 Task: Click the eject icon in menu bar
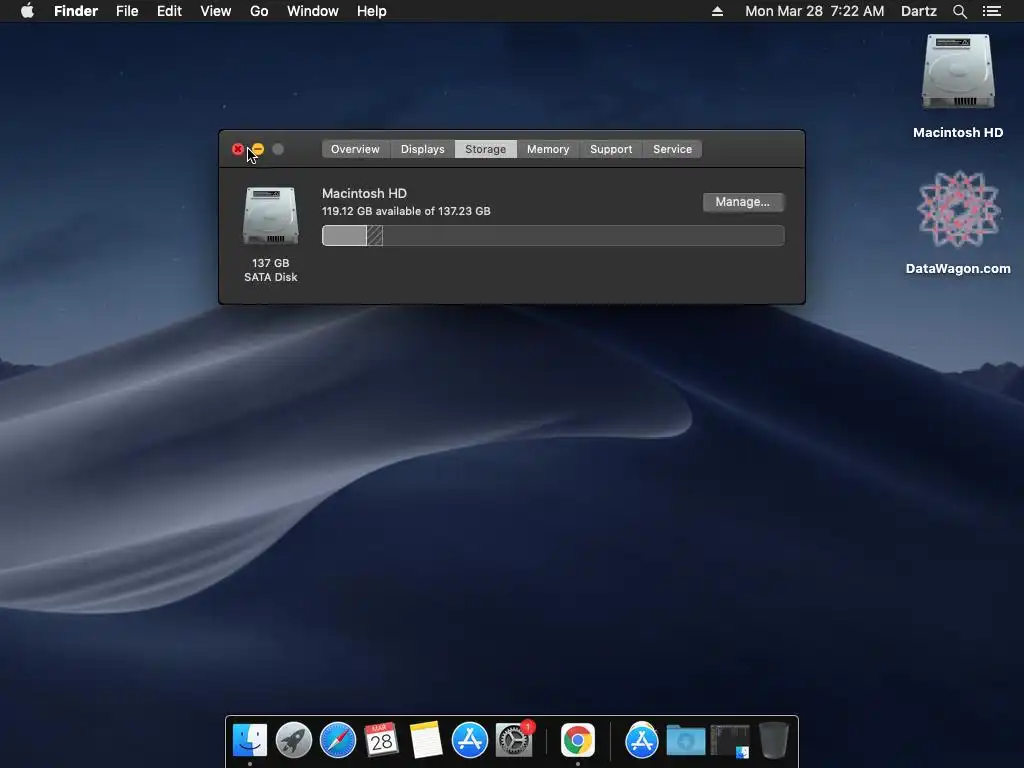717,11
